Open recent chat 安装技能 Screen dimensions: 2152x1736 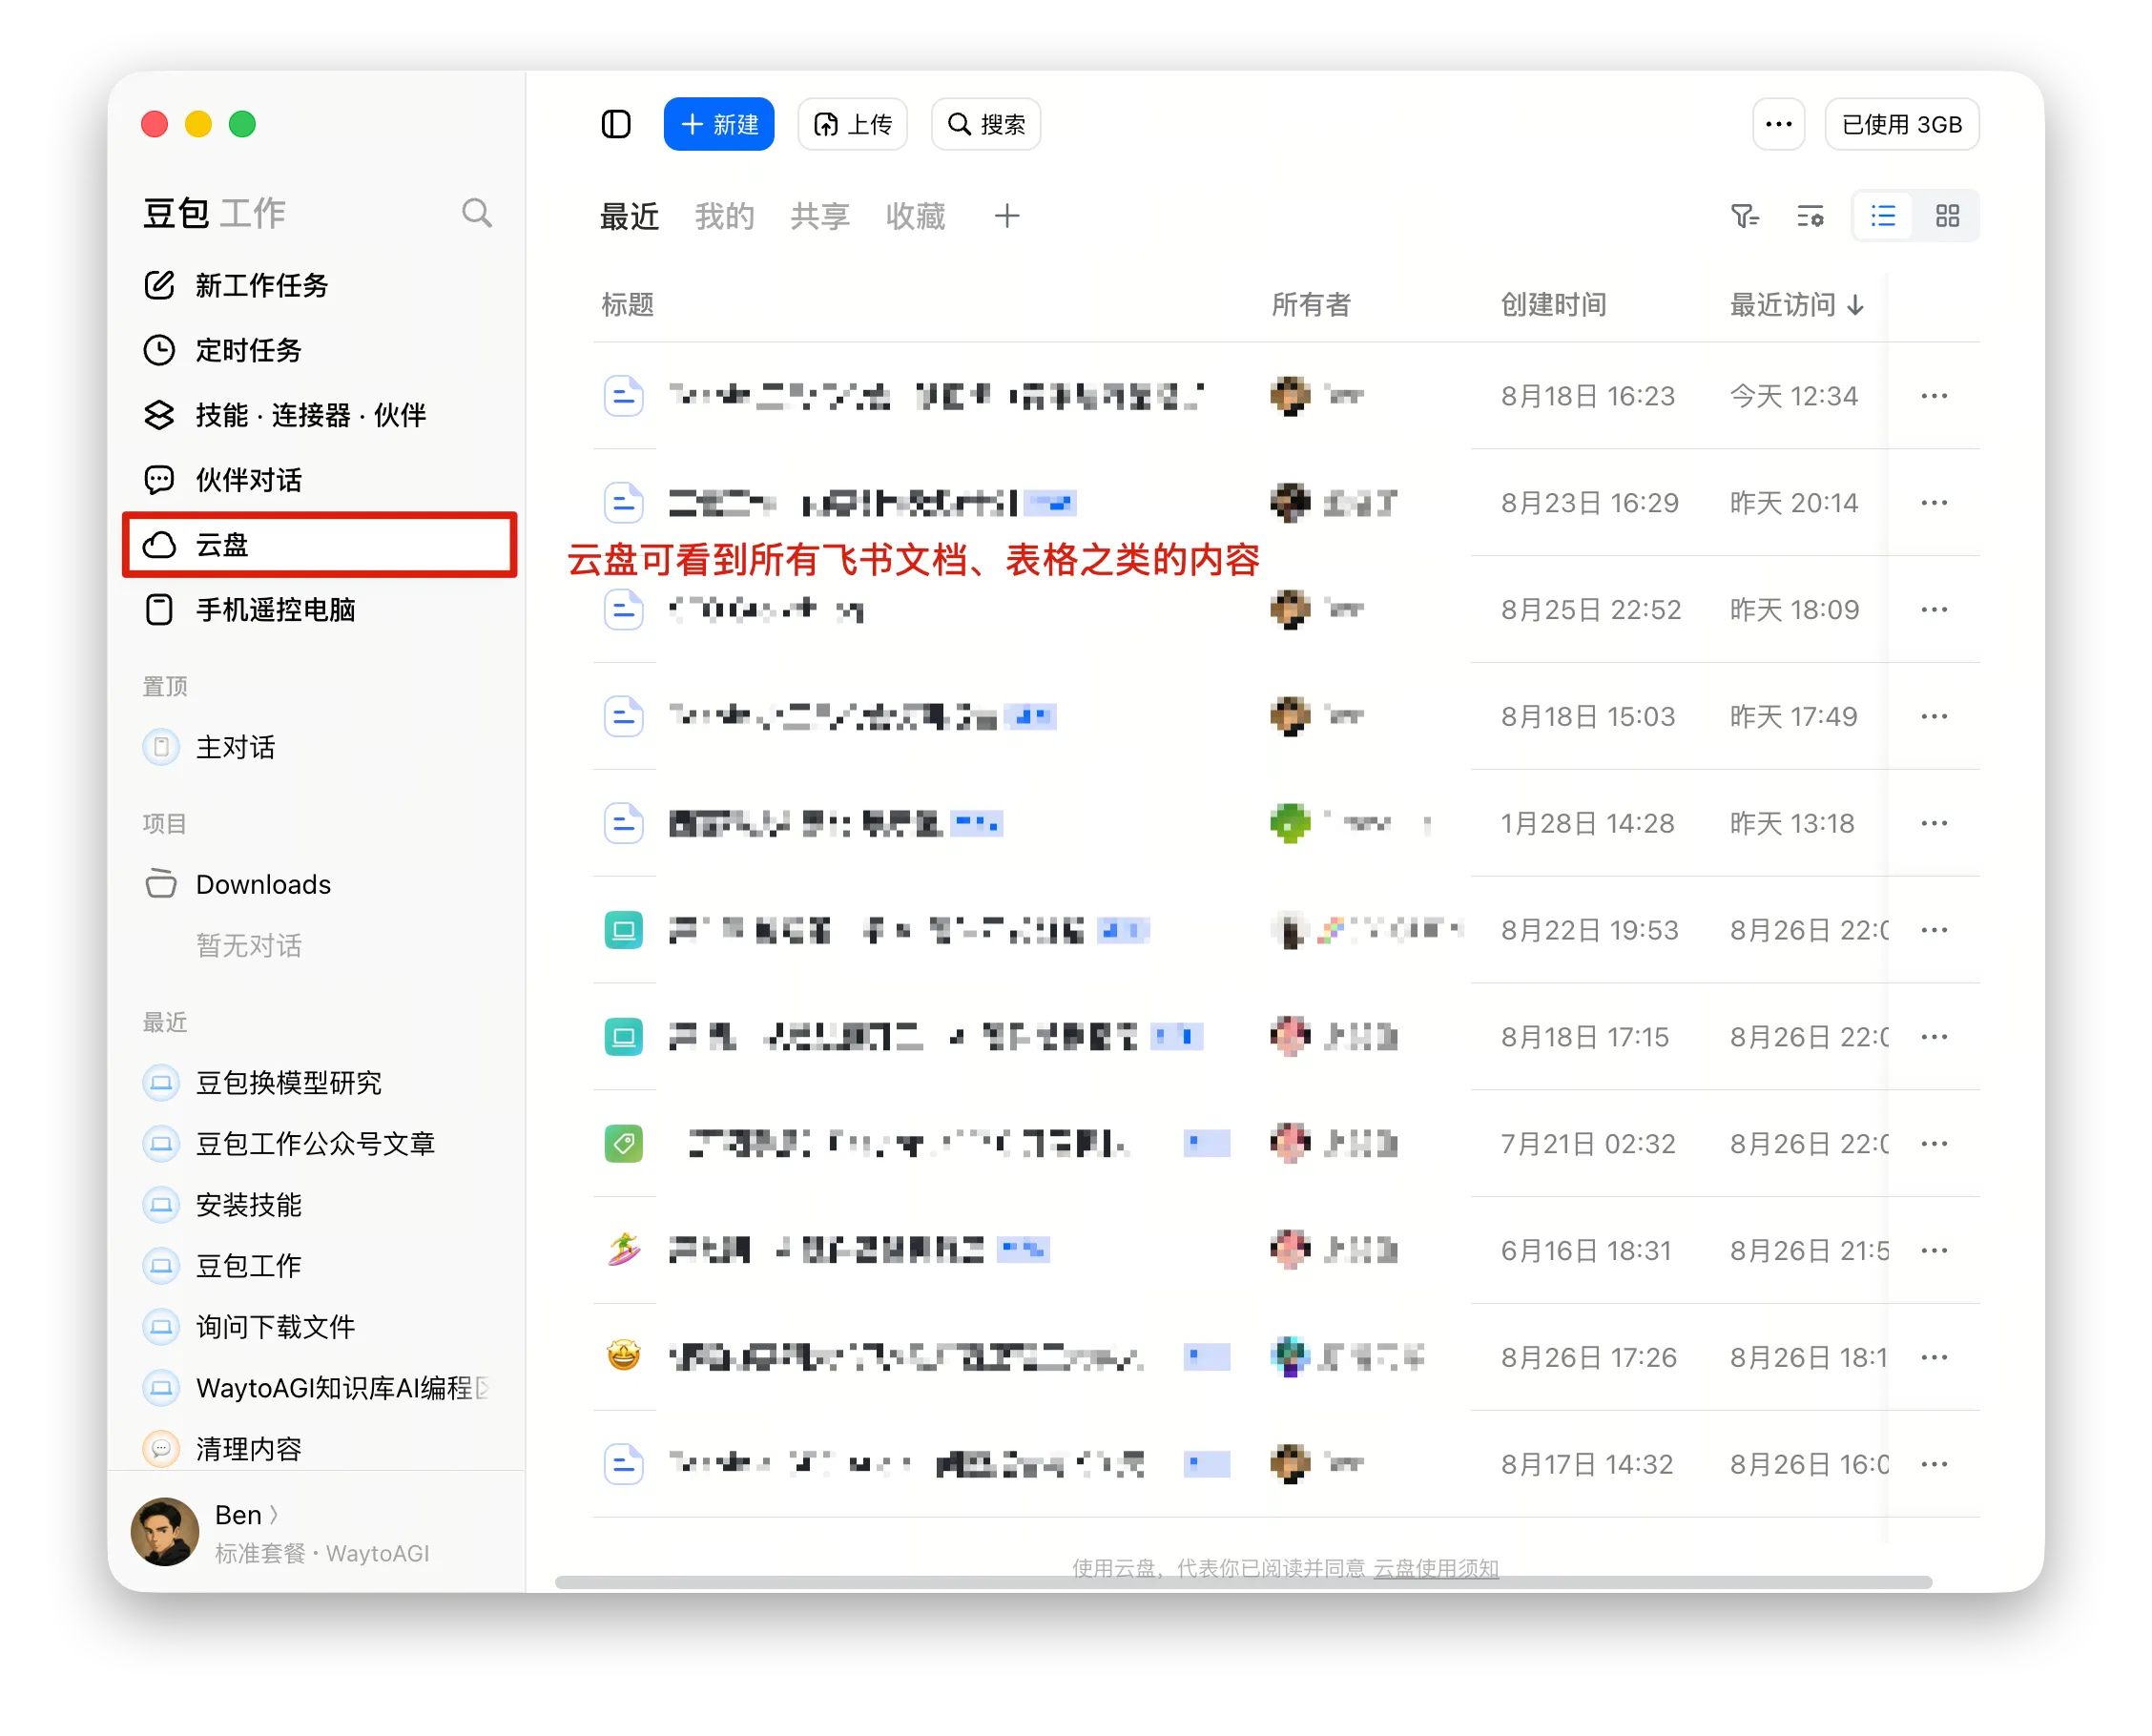tap(320, 1206)
